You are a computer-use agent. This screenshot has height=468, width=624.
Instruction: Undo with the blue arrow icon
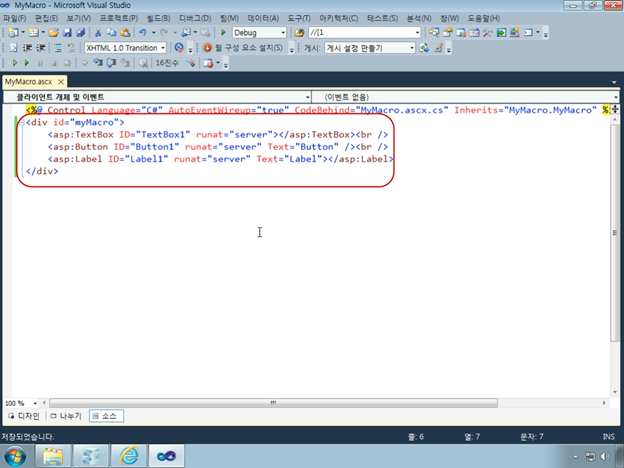[x=142, y=33]
